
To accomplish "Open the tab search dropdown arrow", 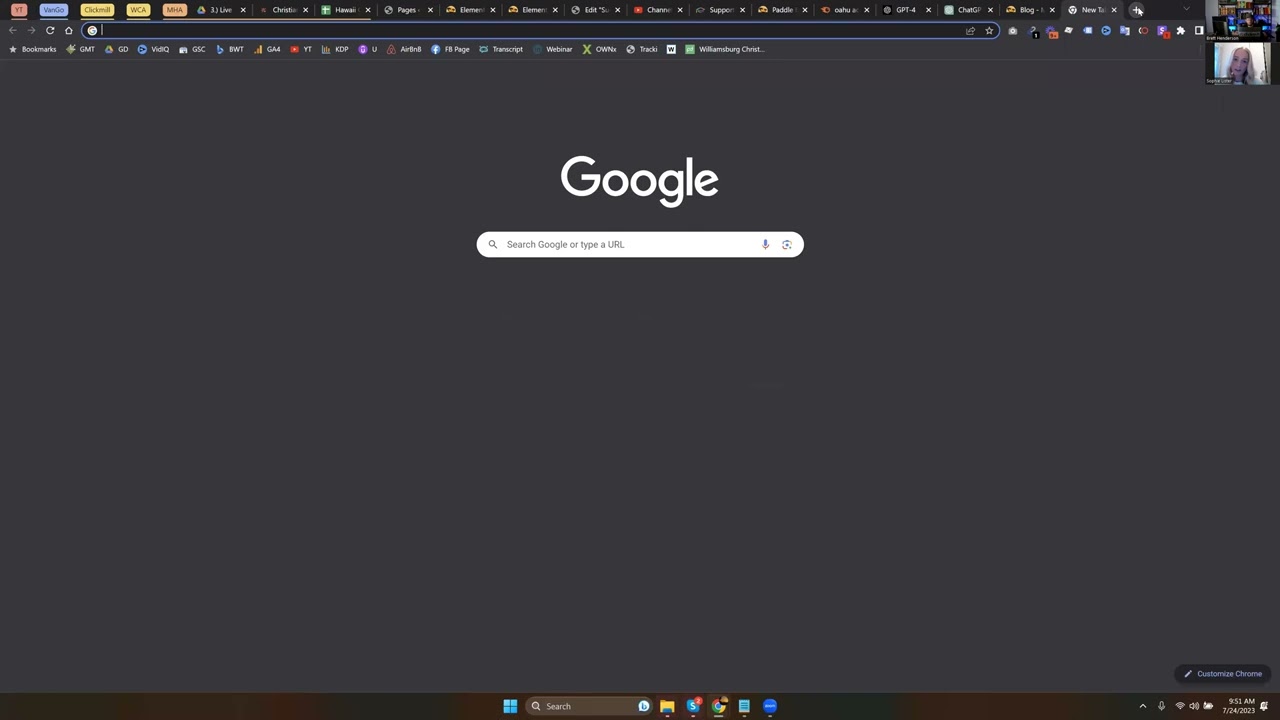I will click(1186, 10).
